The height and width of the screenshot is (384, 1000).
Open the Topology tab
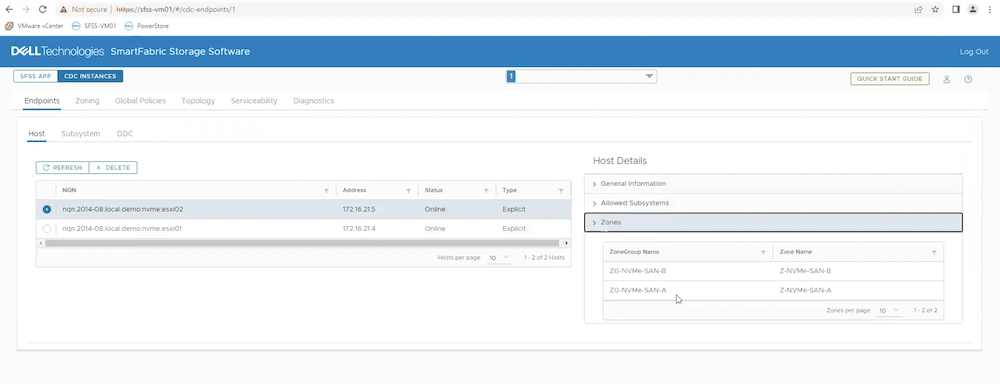[198, 101]
